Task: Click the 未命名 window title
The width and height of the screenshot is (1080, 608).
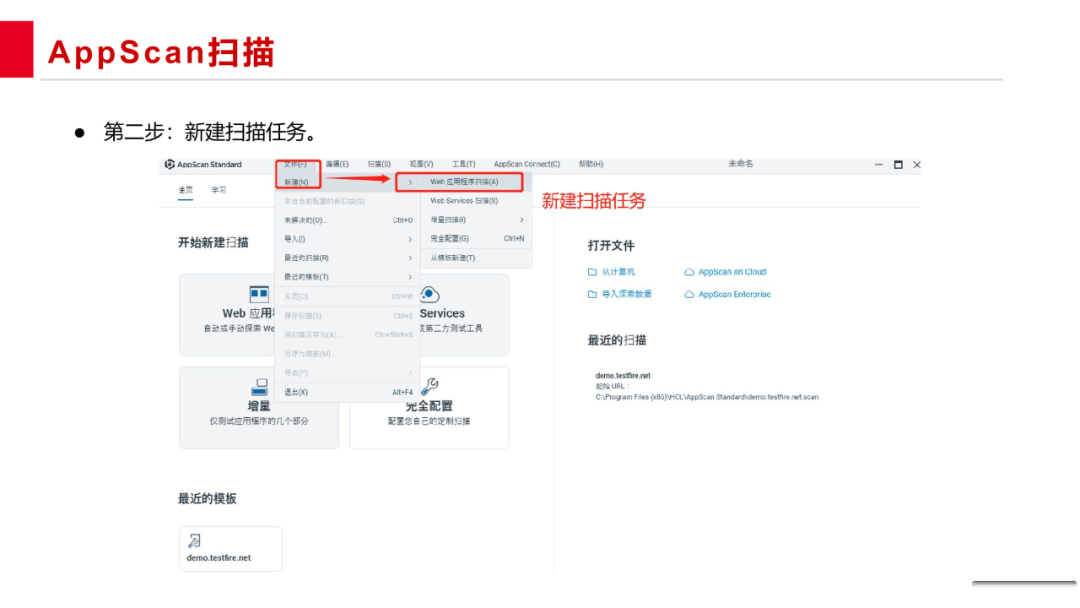Action: [740, 164]
